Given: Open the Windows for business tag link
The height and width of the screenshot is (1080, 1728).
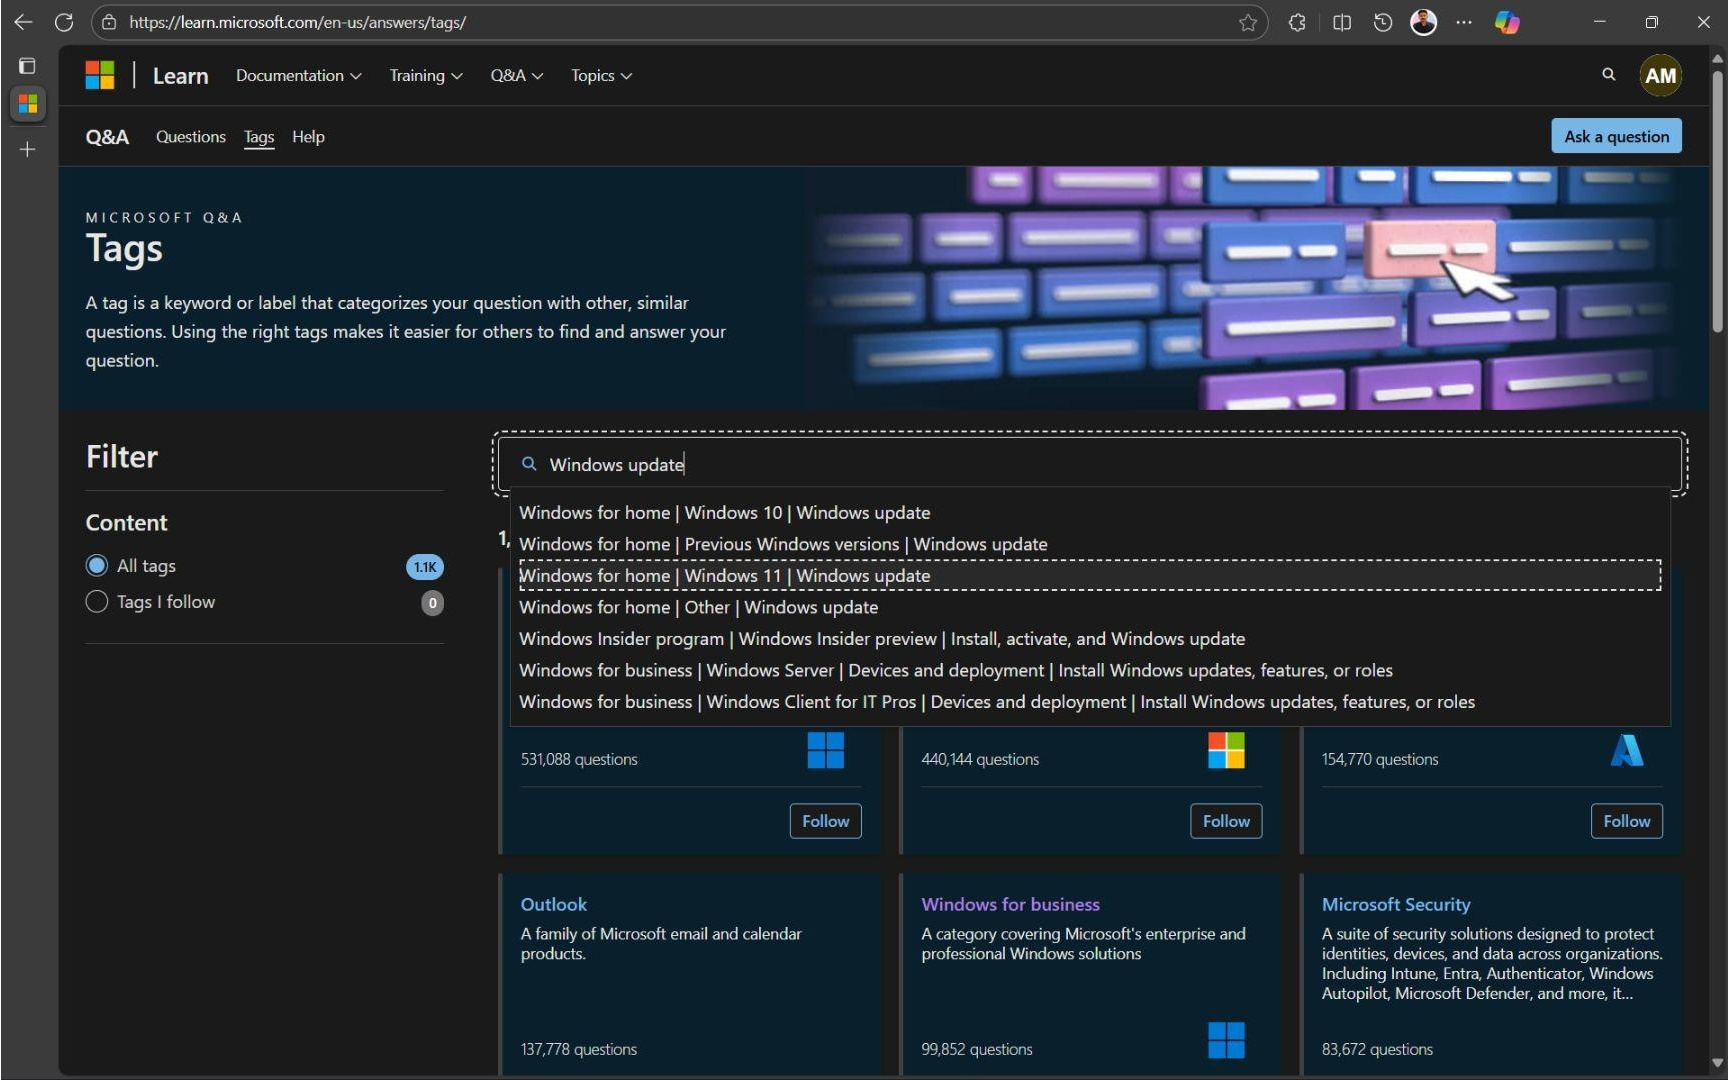Looking at the screenshot, I should [1010, 904].
